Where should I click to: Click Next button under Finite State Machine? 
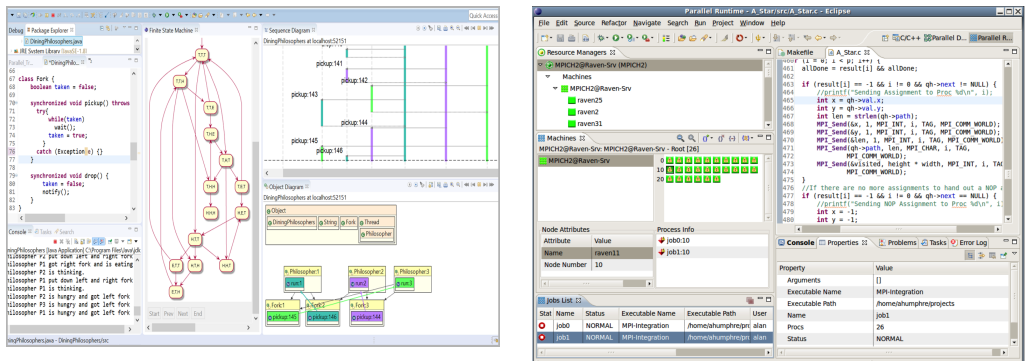tap(183, 314)
